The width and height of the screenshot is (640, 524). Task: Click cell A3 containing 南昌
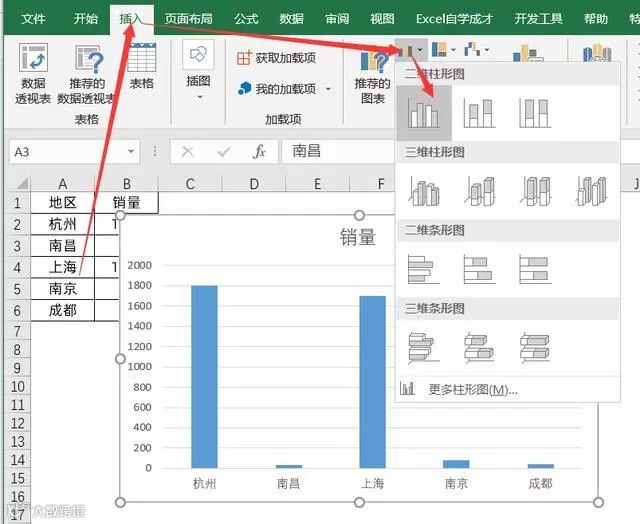[62, 246]
